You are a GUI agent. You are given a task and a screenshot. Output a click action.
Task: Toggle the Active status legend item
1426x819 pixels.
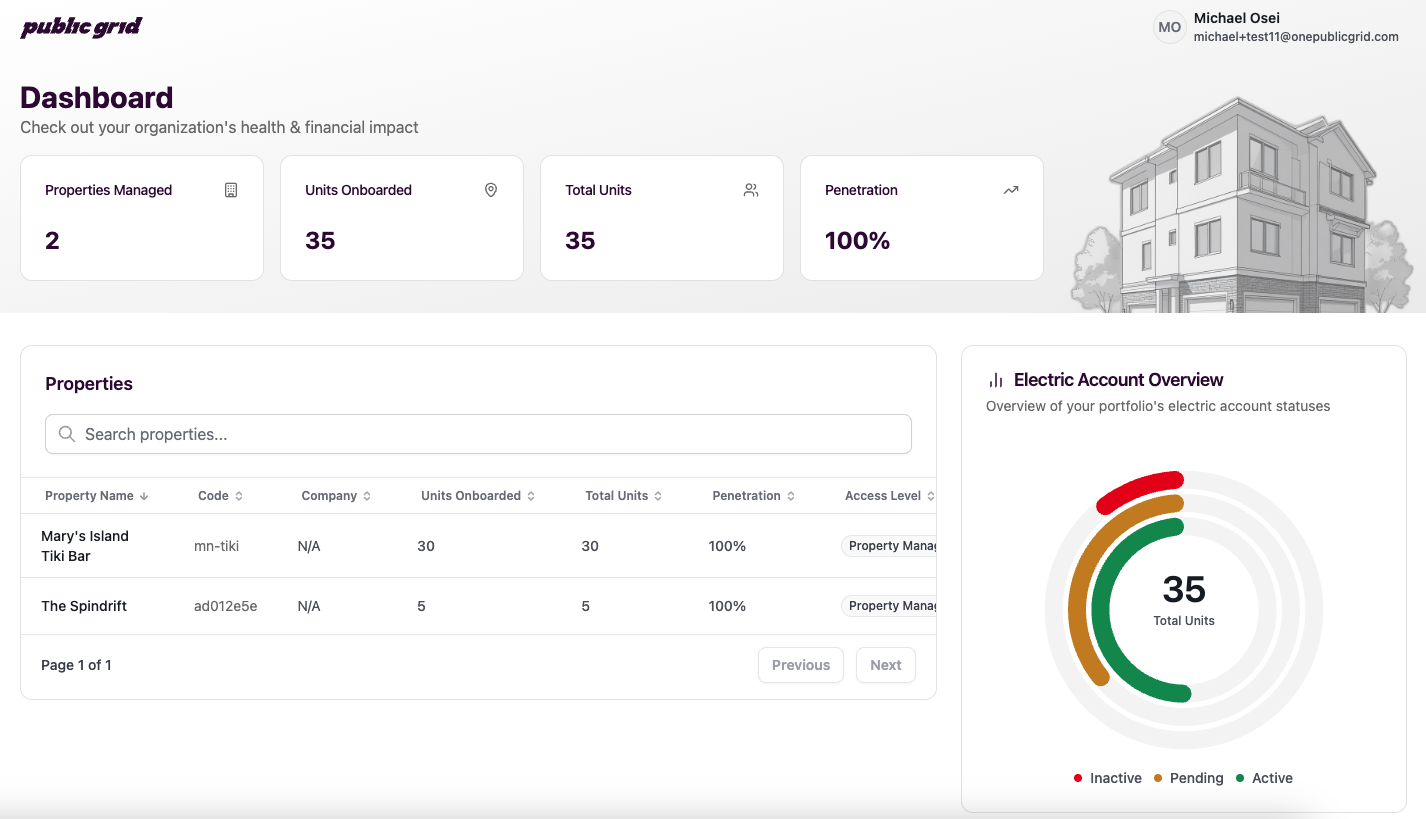coord(1264,778)
